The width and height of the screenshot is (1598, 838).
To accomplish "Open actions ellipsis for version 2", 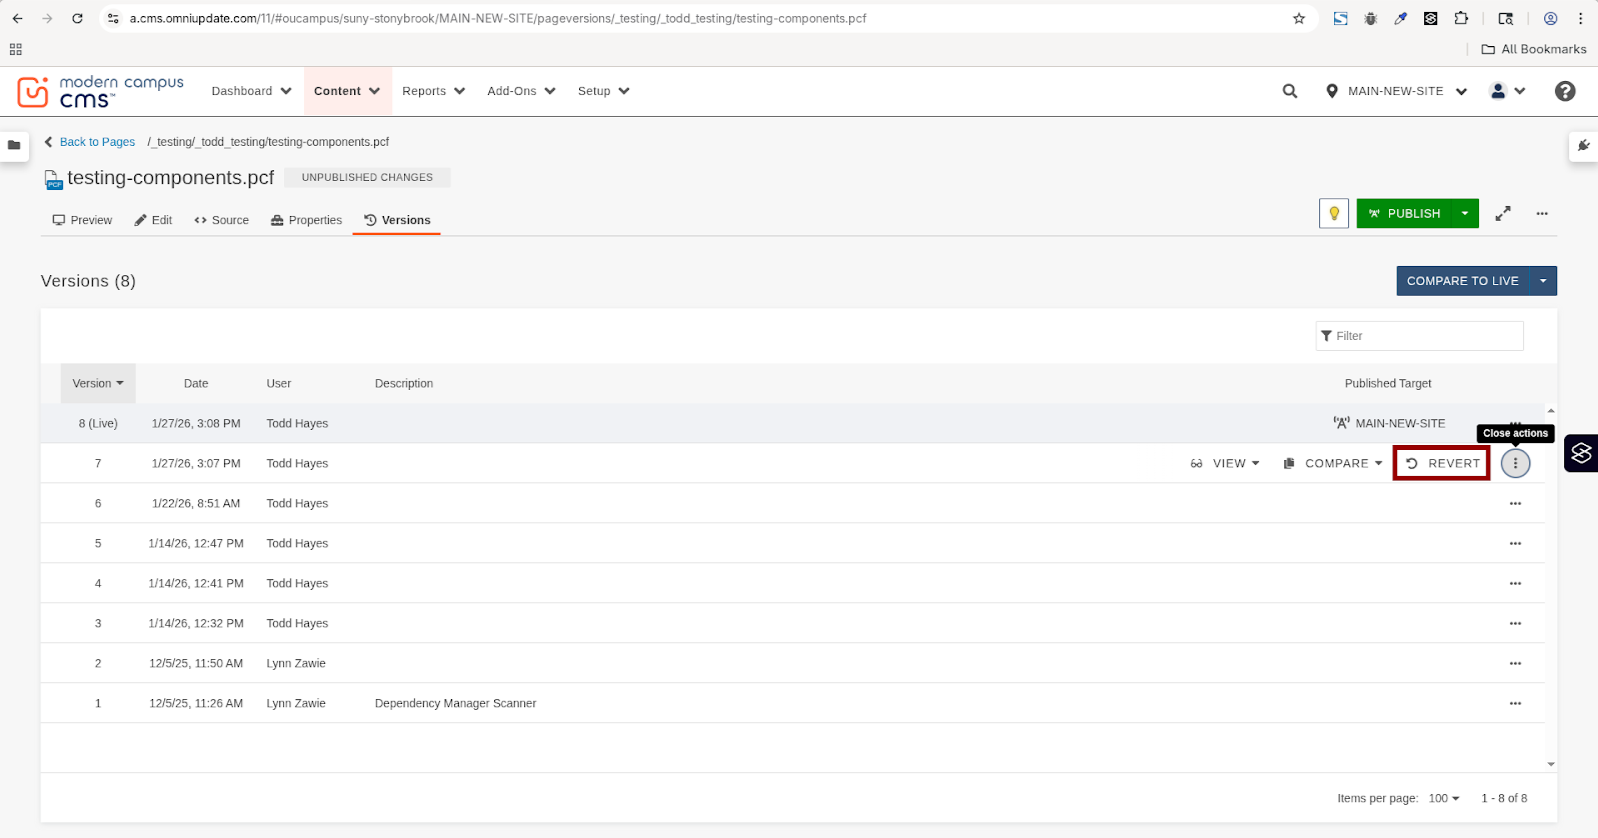I will tap(1516, 663).
